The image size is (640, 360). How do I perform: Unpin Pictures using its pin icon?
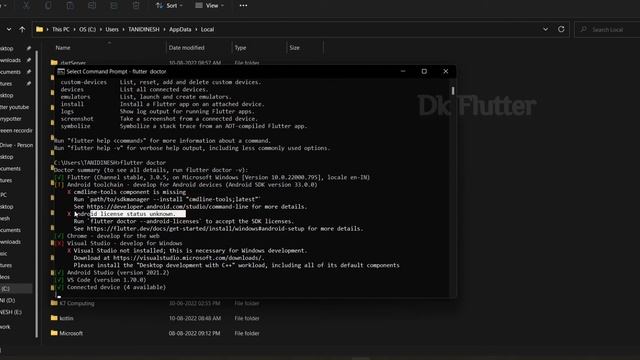pyautogui.click(x=29, y=84)
